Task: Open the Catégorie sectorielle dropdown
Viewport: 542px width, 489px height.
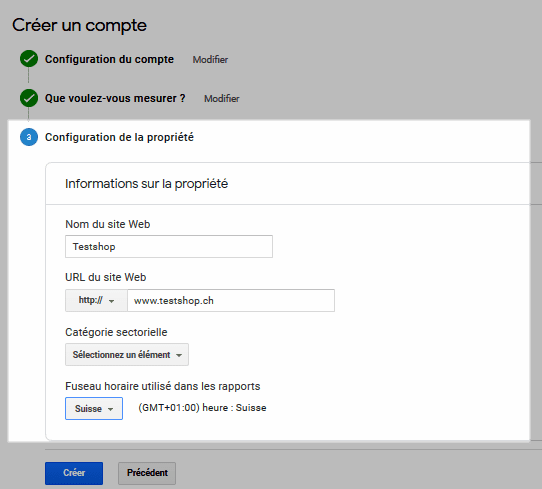Action: [127, 355]
